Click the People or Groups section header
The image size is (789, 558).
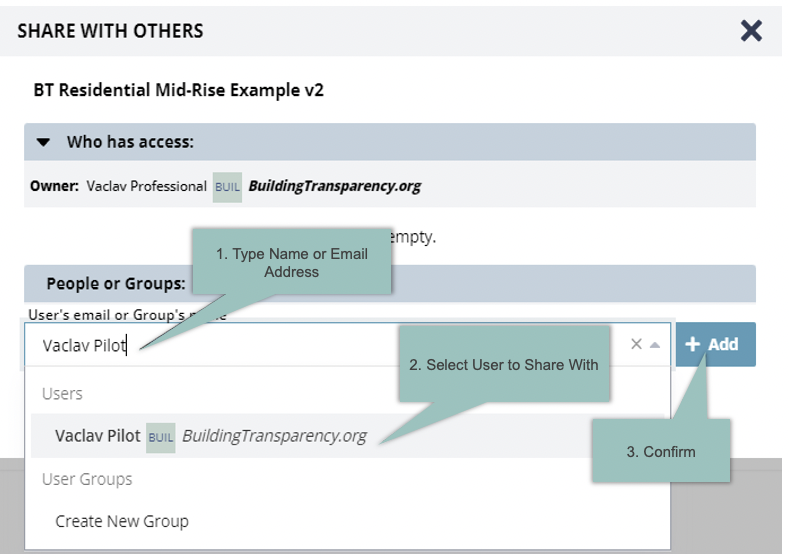coord(115,284)
